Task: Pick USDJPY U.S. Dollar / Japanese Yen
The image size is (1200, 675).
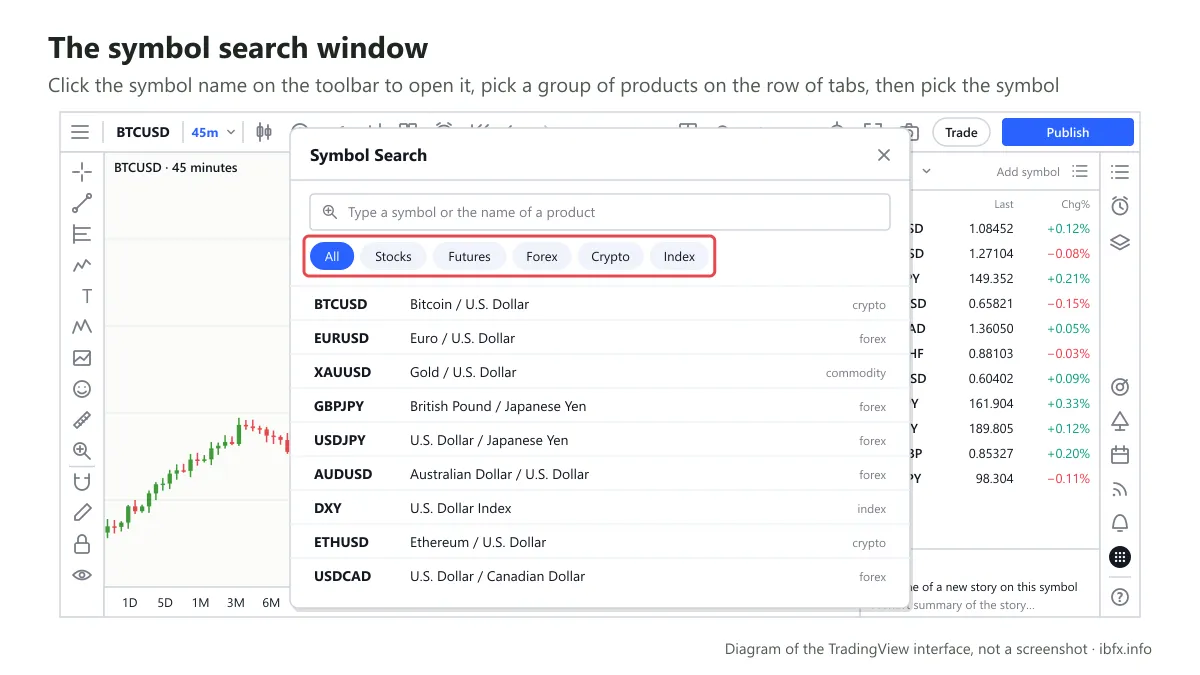Action: 600,440
